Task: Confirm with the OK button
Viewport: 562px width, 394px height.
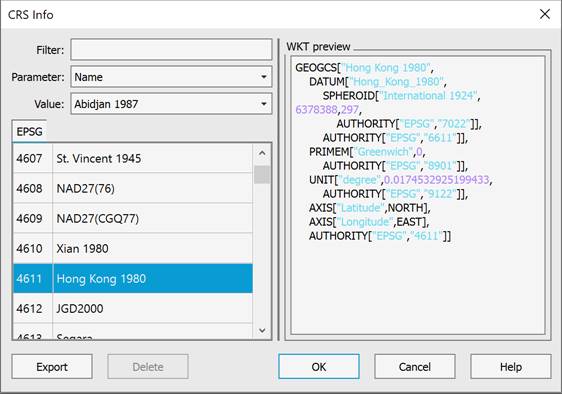Action: (319, 367)
